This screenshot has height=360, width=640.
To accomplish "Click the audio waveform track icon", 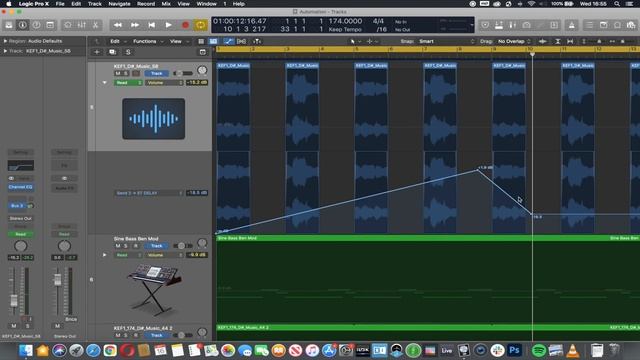I will click(x=153, y=119).
